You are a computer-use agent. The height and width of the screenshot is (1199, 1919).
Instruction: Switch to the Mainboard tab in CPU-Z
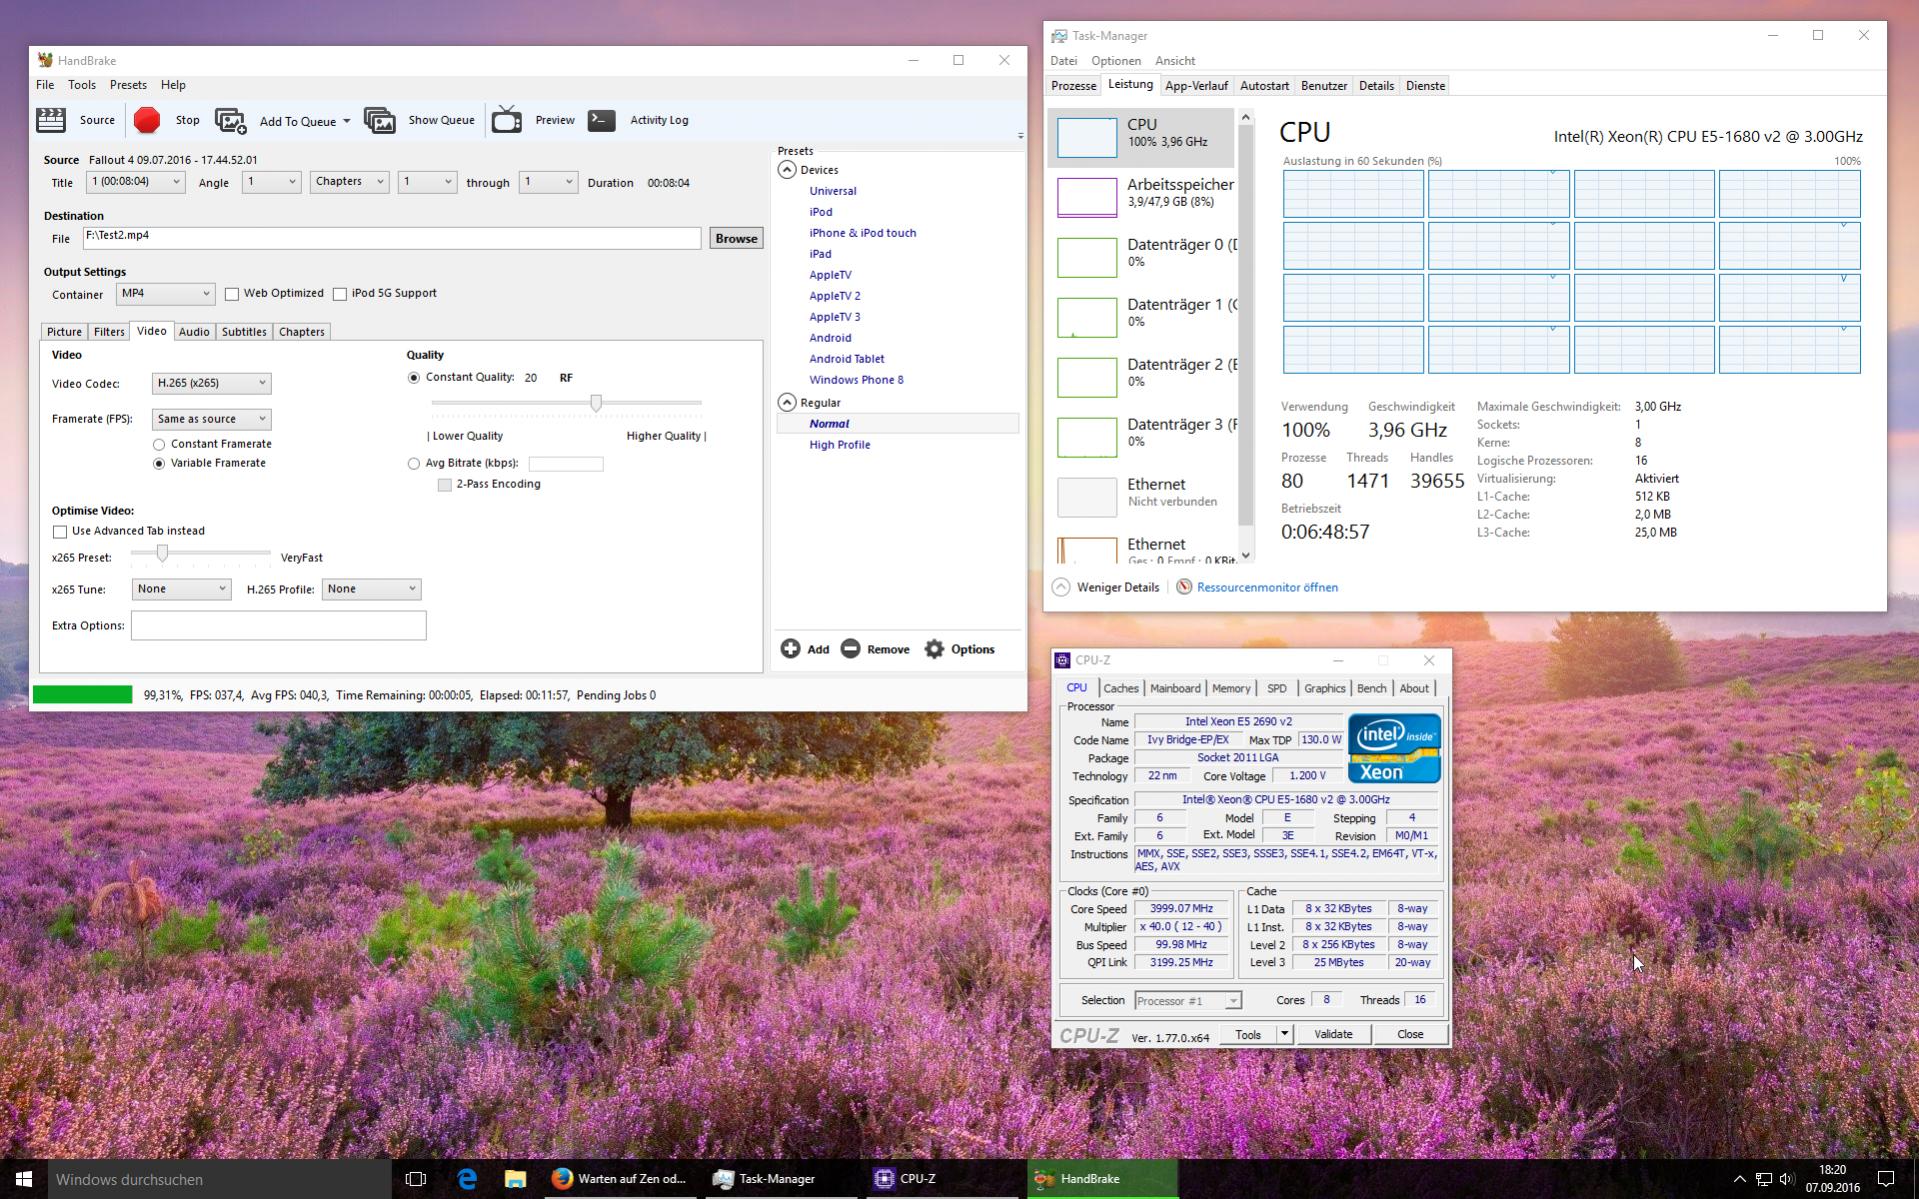tap(1175, 688)
